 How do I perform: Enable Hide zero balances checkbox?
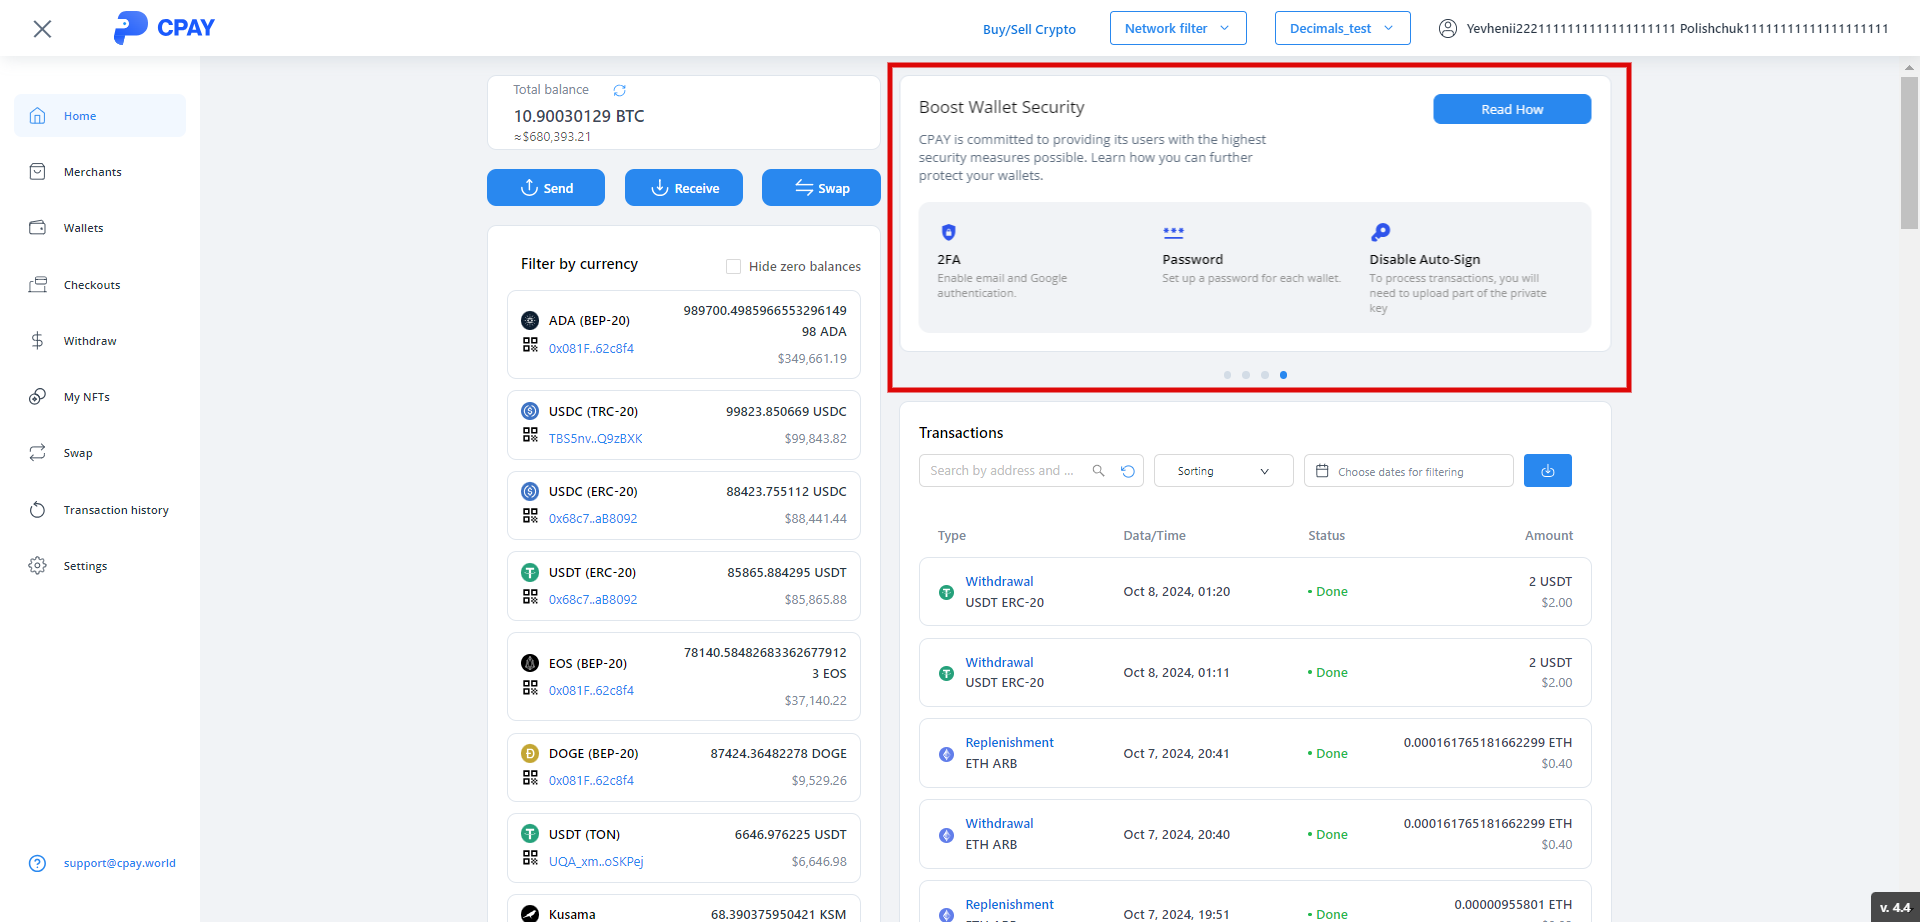(x=733, y=266)
